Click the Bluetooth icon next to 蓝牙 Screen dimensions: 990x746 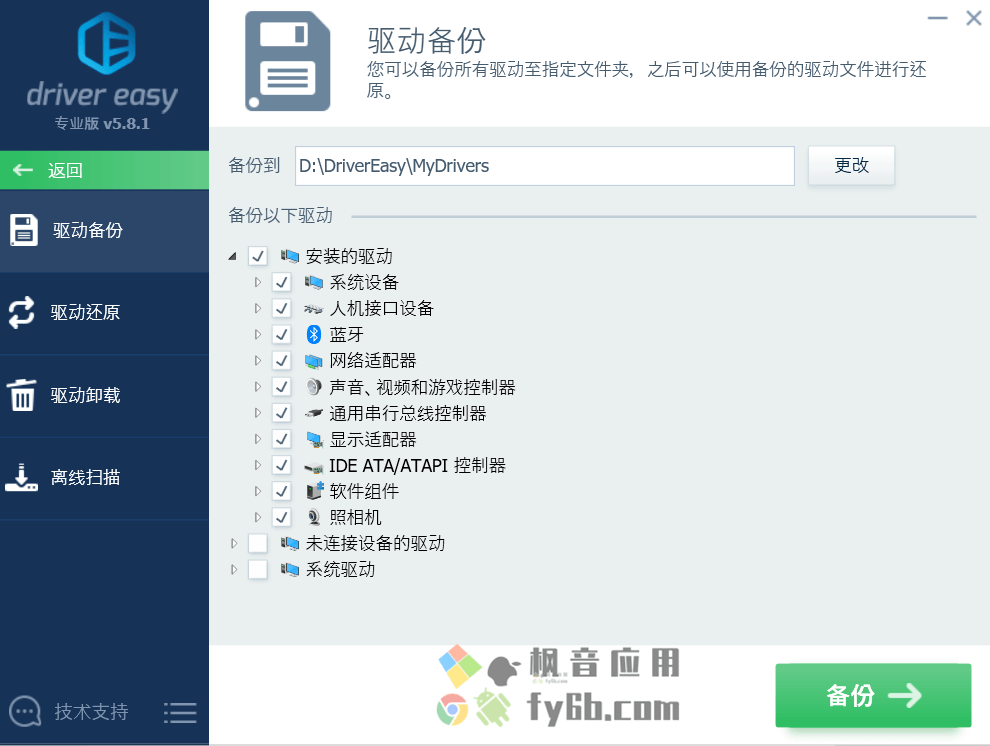(x=314, y=335)
